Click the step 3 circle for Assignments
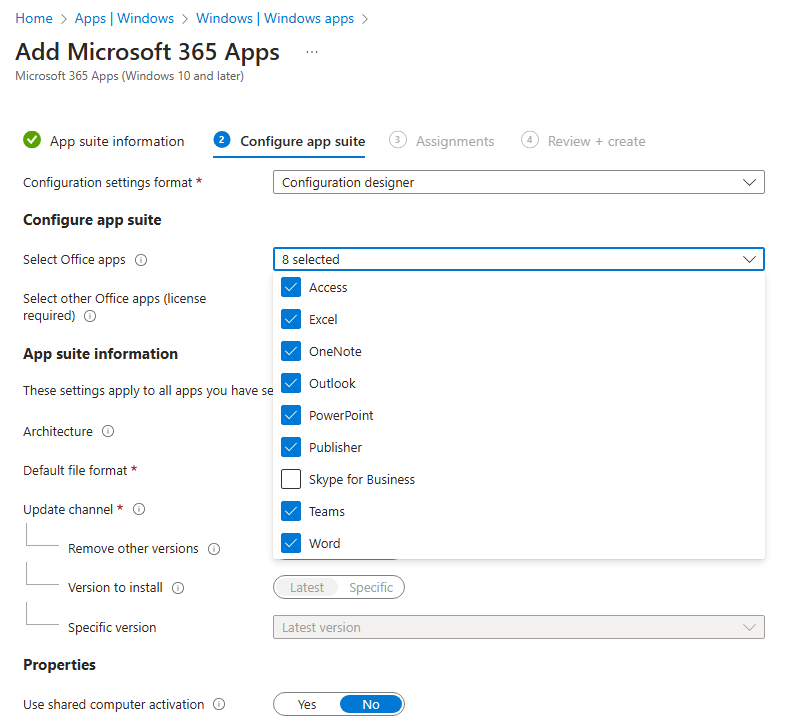Screen dimensions: 792x724 point(398,139)
